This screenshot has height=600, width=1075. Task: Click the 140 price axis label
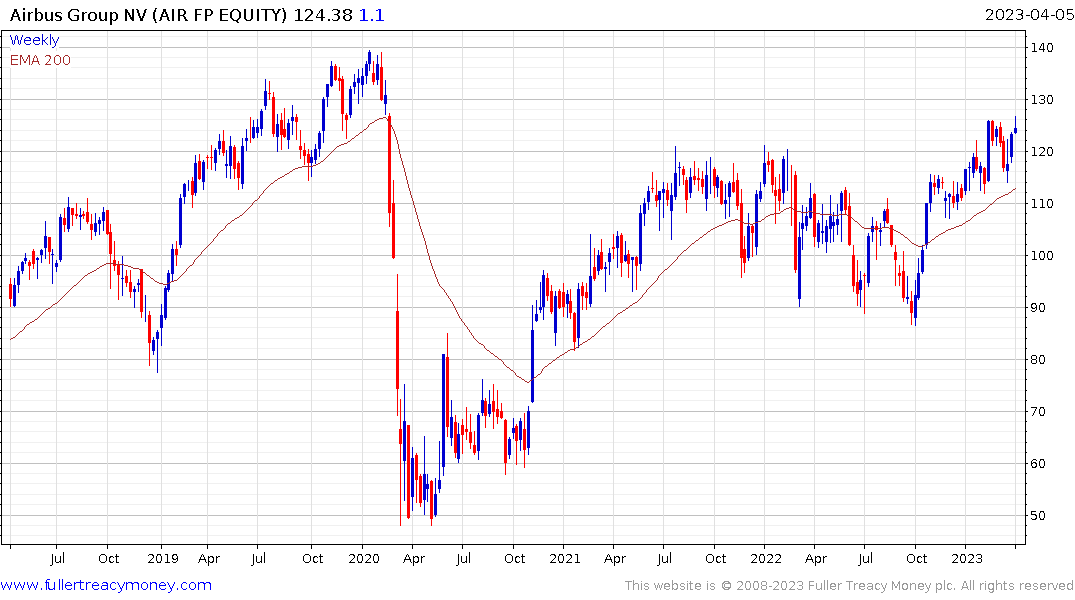(x=1042, y=47)
